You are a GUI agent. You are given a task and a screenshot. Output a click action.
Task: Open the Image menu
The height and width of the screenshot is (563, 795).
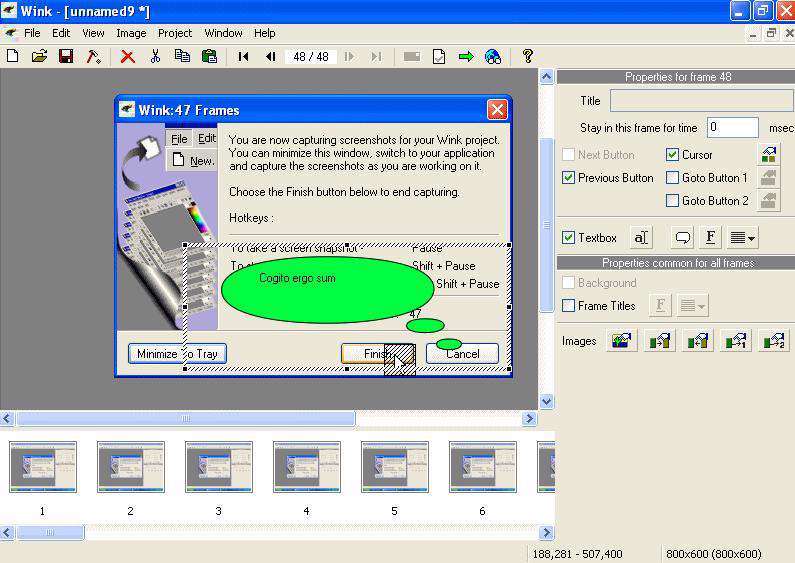(x=131, y=33)
